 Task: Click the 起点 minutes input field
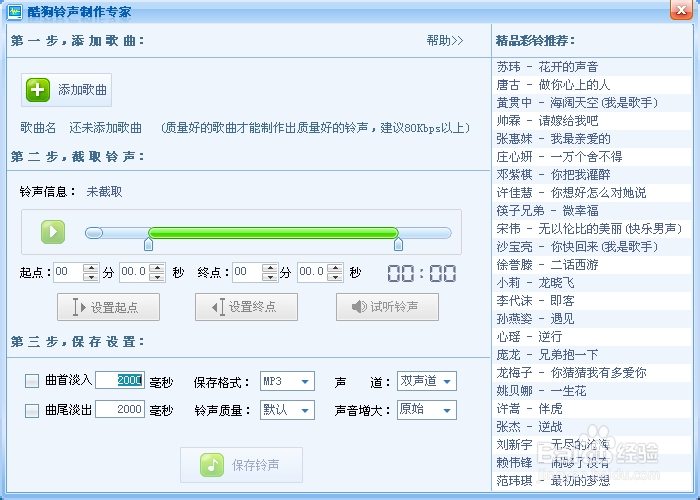click(68, 272)
